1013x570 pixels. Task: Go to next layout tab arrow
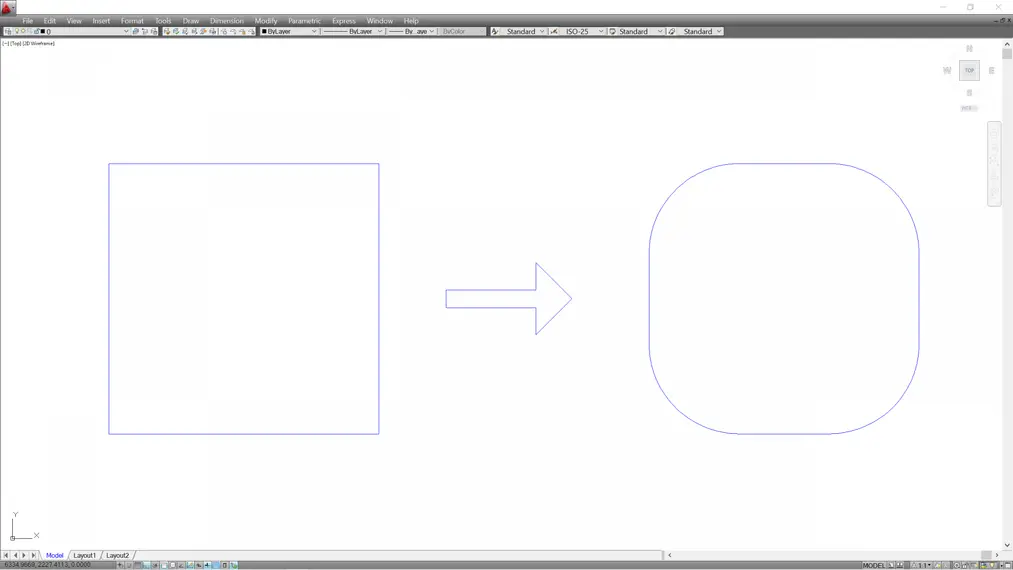pos(24,555)
